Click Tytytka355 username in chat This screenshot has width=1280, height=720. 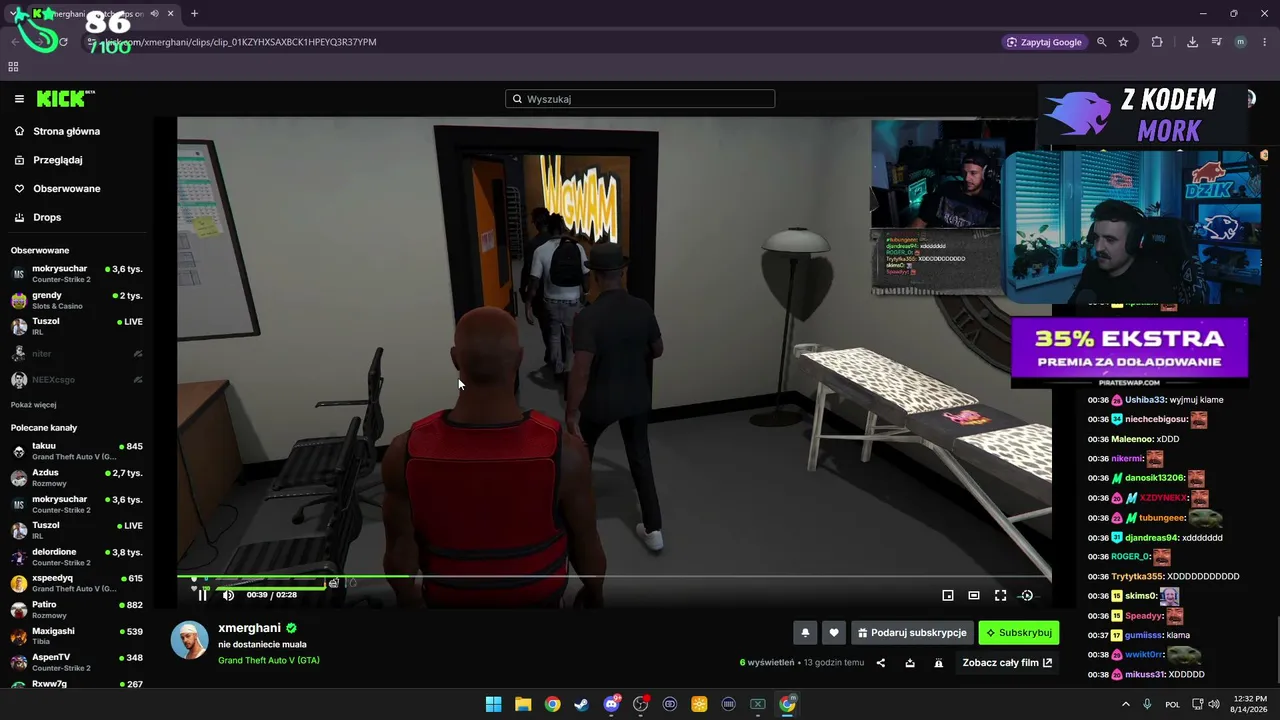[1138, 576]
